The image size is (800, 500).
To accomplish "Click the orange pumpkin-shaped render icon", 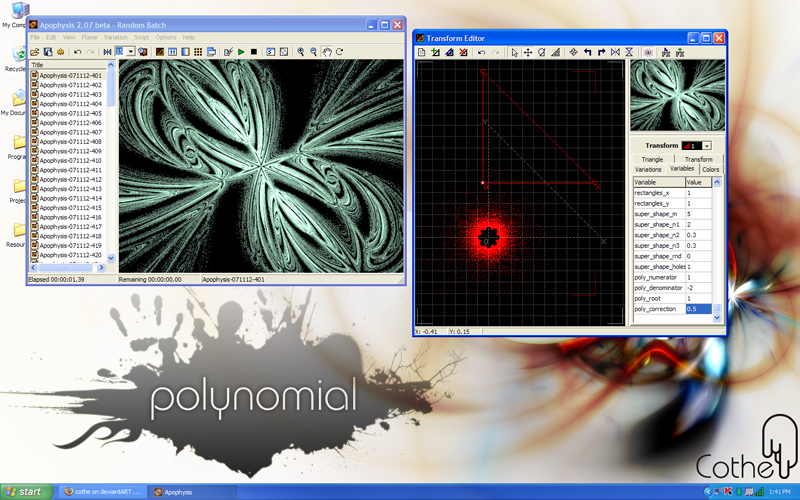I will click(x=60, y=52).
